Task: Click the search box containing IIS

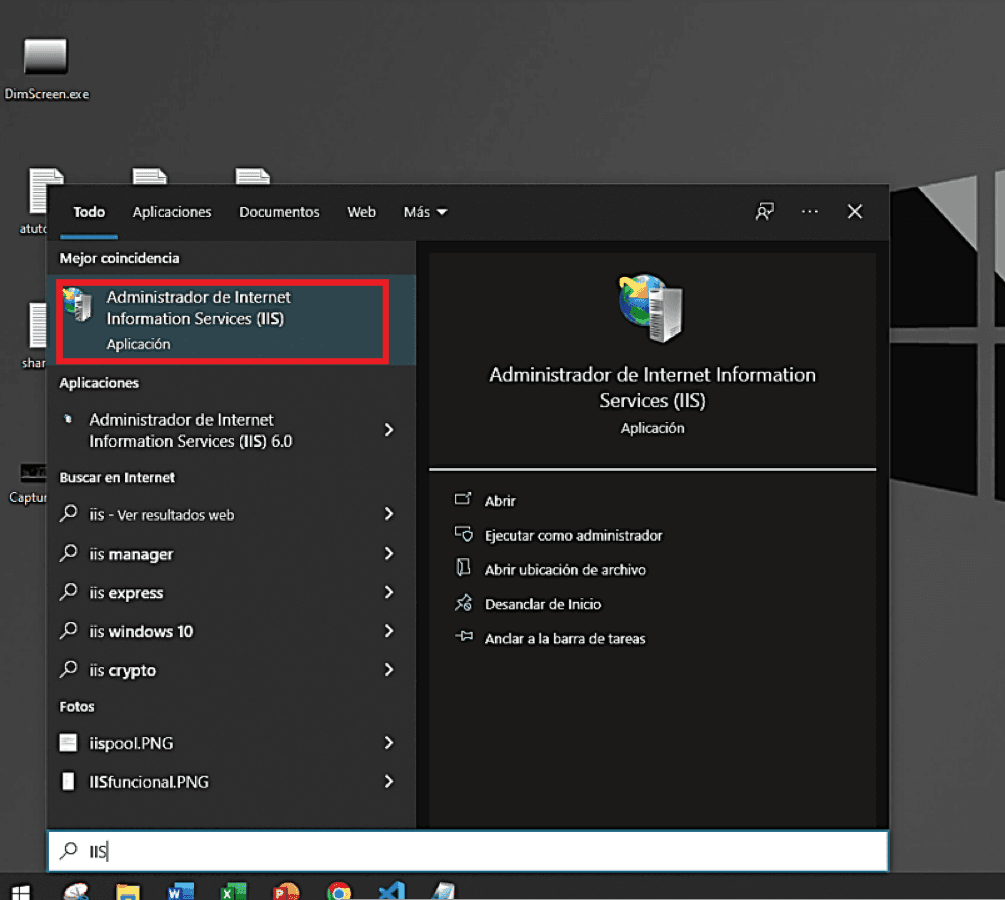Action: [467, 851]
